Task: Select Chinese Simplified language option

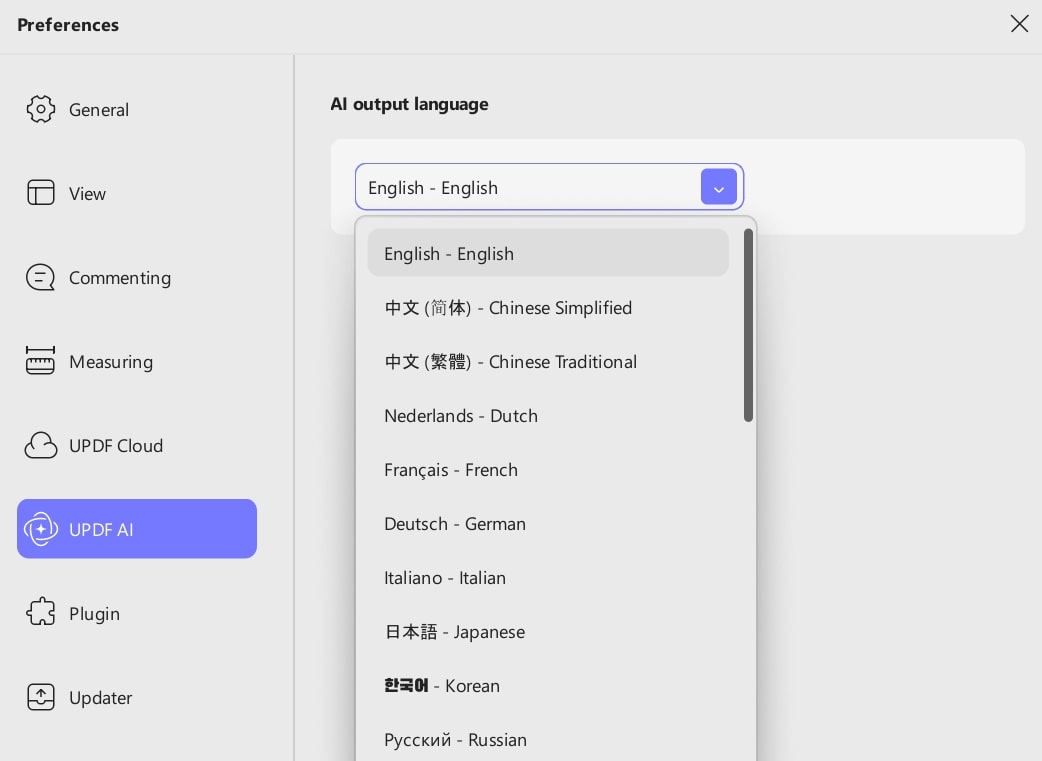Action: (548, 308)
